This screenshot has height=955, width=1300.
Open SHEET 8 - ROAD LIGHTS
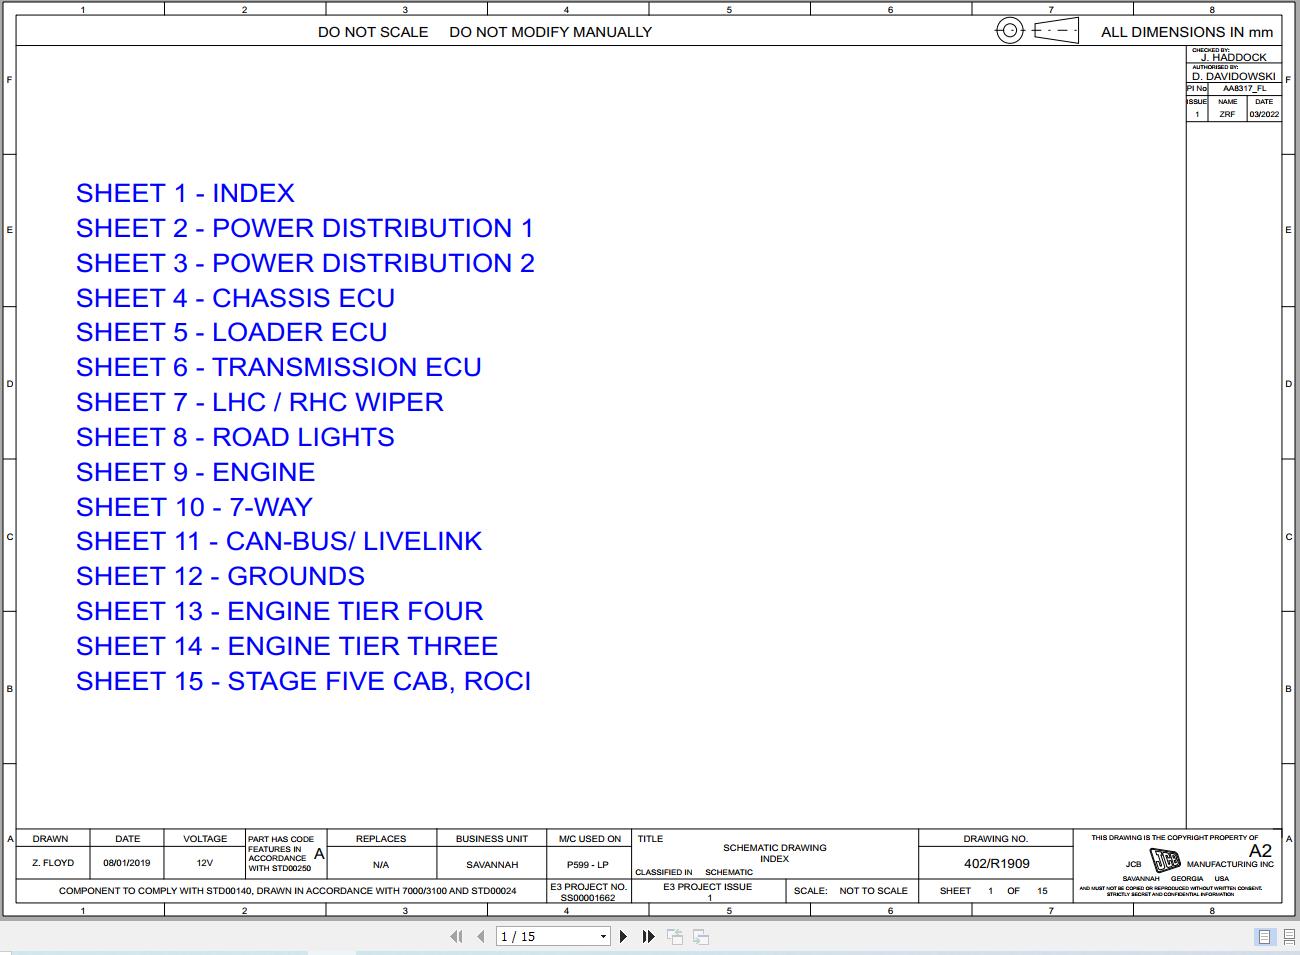tap(234, 437)
